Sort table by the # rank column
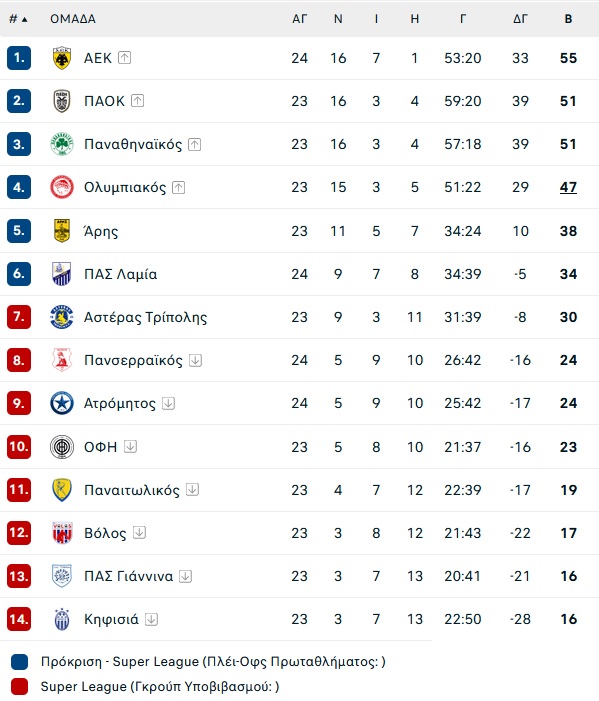 click(x=18, y=19)
